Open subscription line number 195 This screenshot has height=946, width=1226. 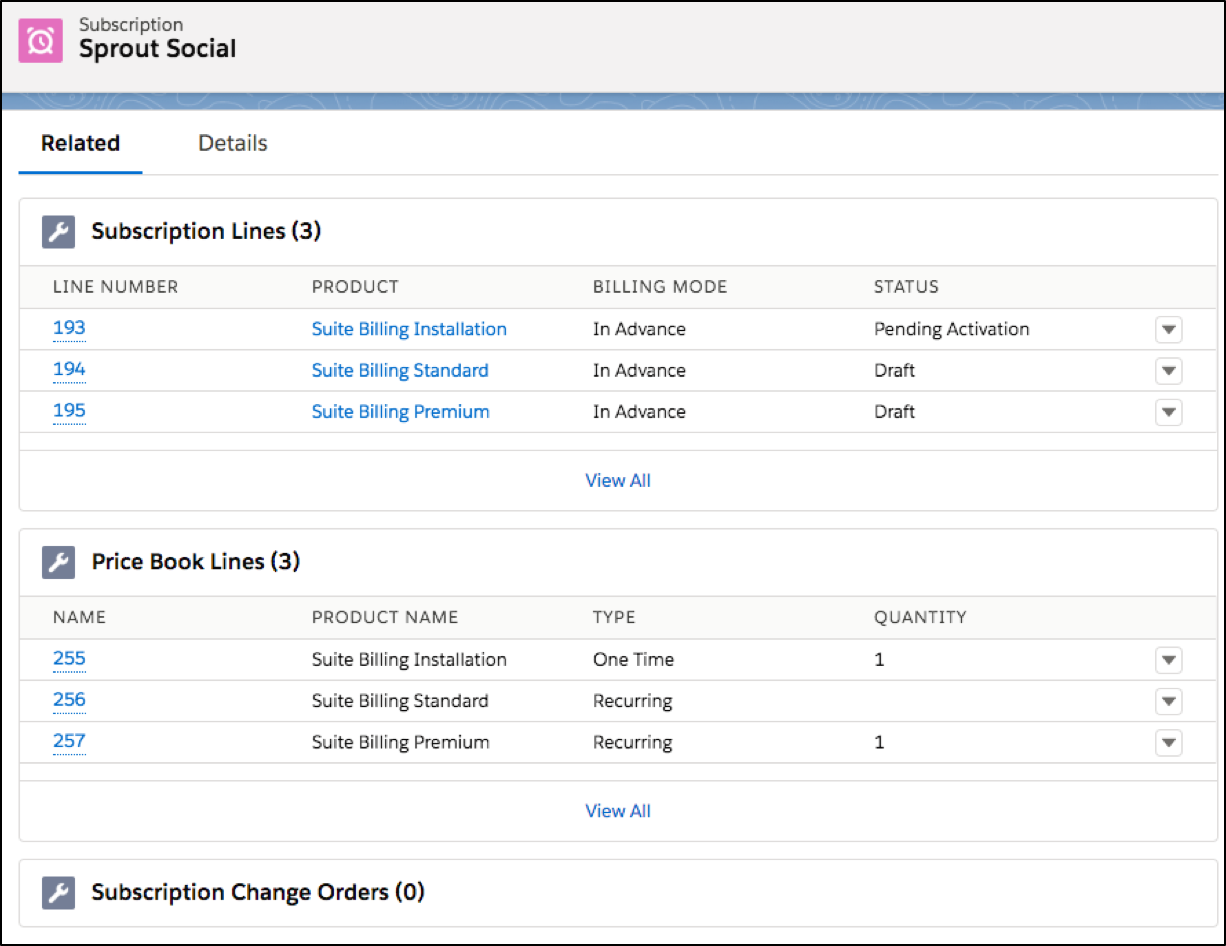pyautogui.click(x=69, y=411)
